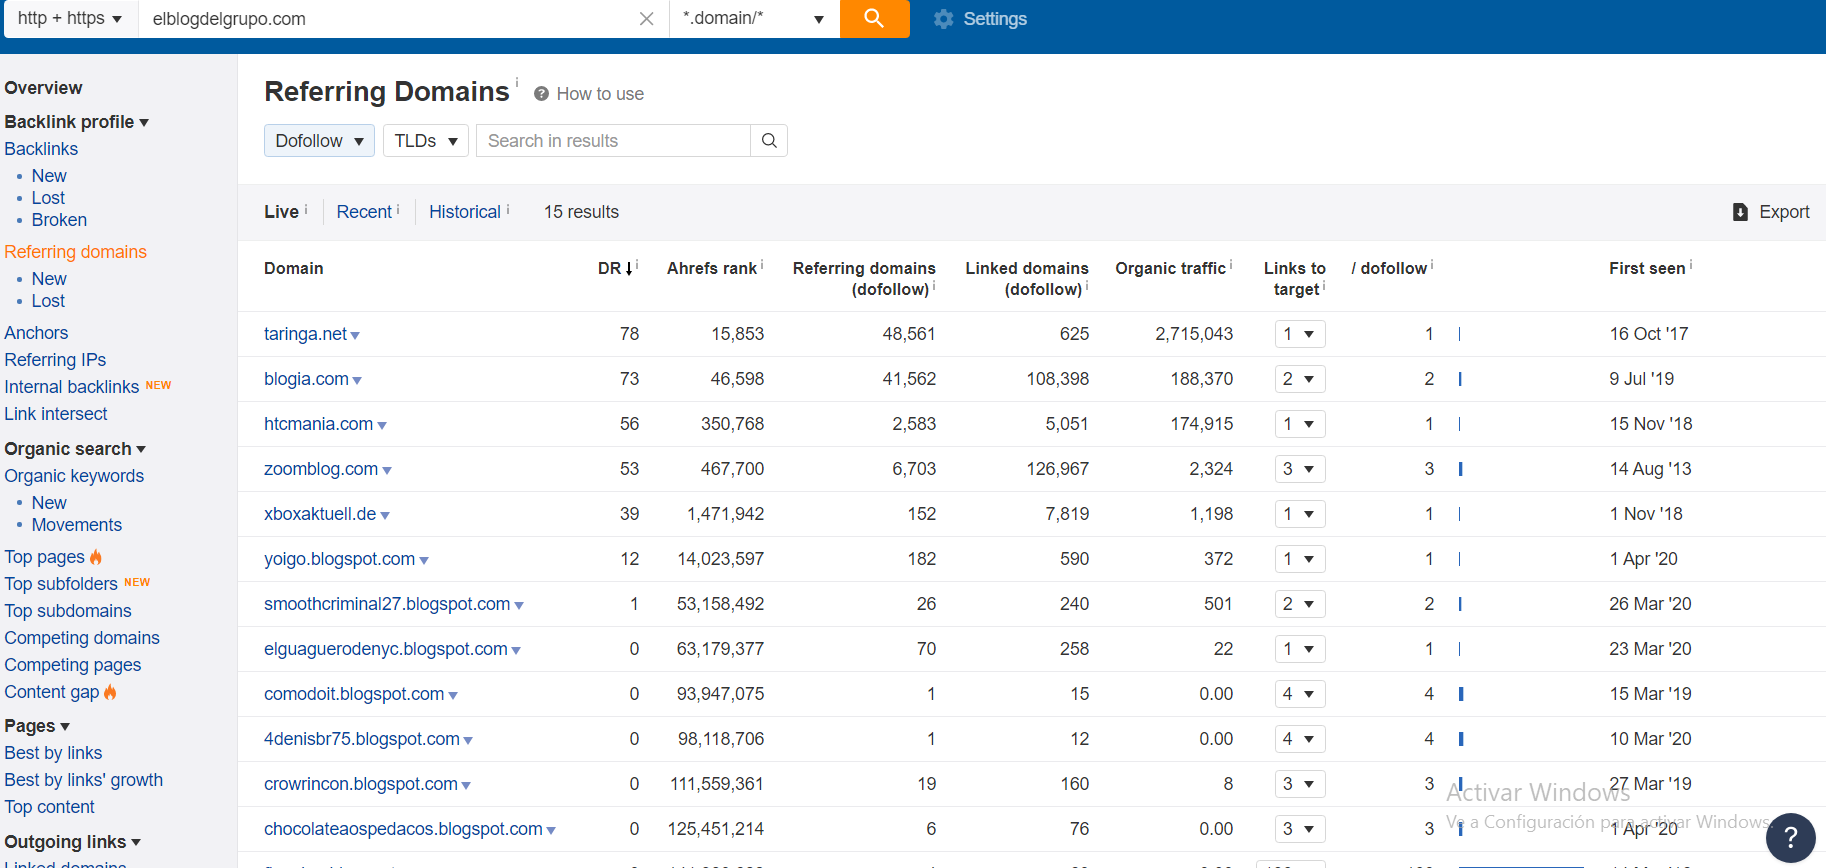Open Top subfolders in the sidebar
Screen dimensions: 1826x868
[61, 584]
